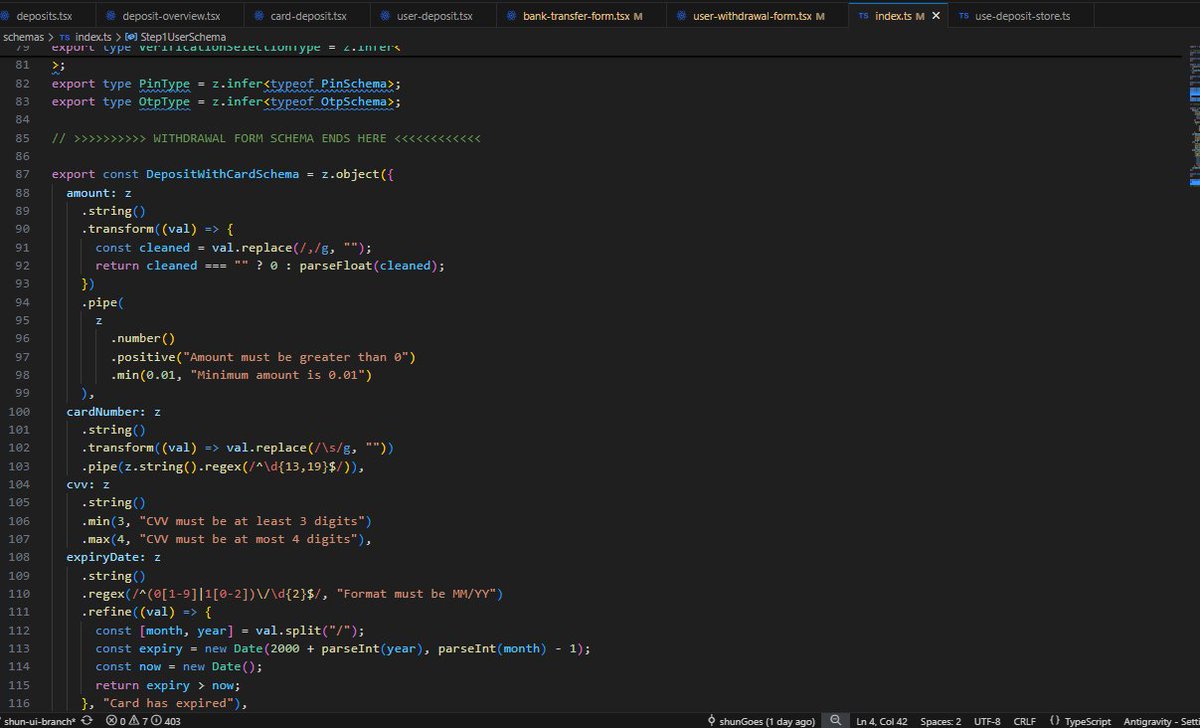The width and height of the screenshot is (1200, 728).
Task: Click the React icon on card-deposit.tsx tab
Action: [x=259, y=16]
